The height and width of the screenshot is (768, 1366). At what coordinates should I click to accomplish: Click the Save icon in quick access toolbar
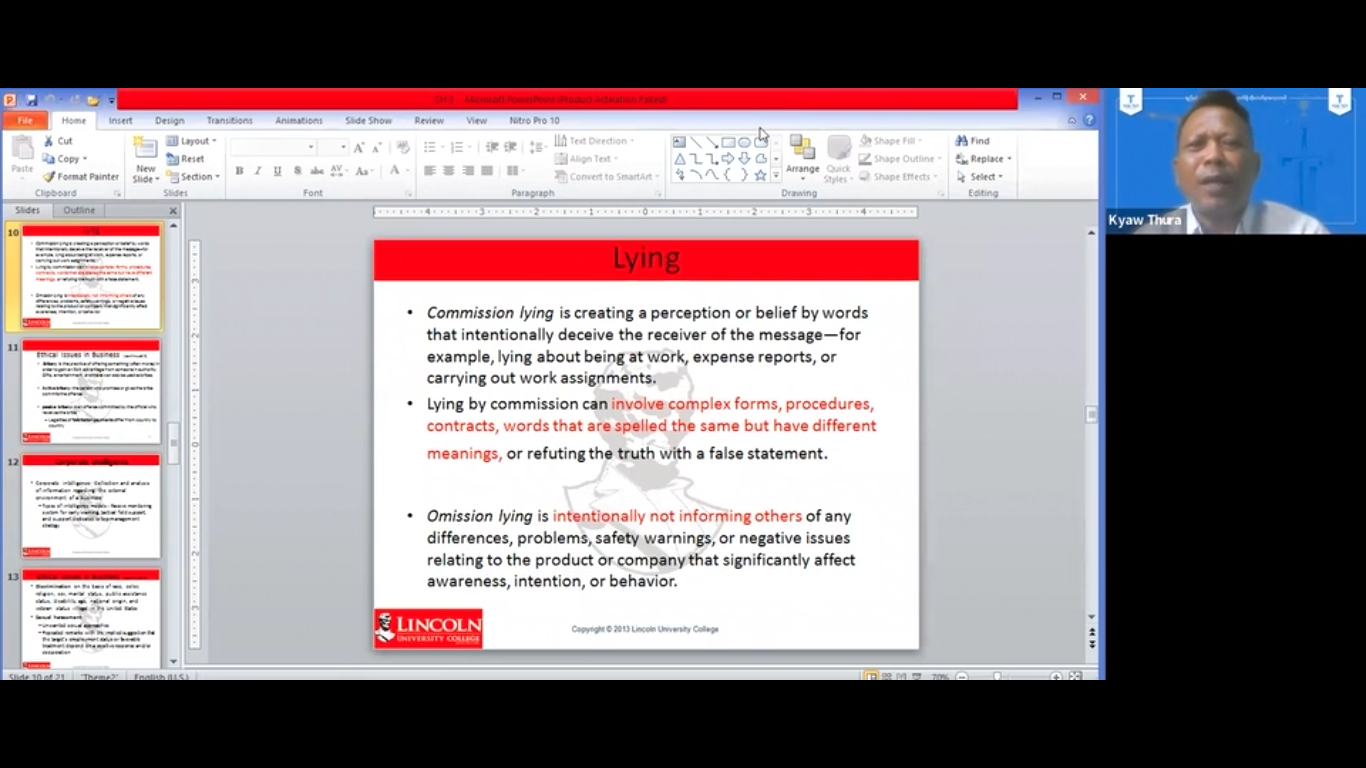(x=31, y=100)
